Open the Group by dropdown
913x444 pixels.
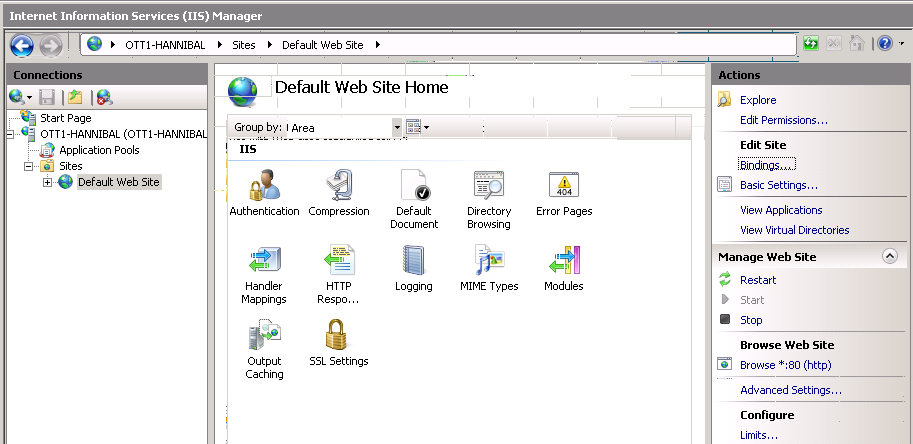(396, 127)
